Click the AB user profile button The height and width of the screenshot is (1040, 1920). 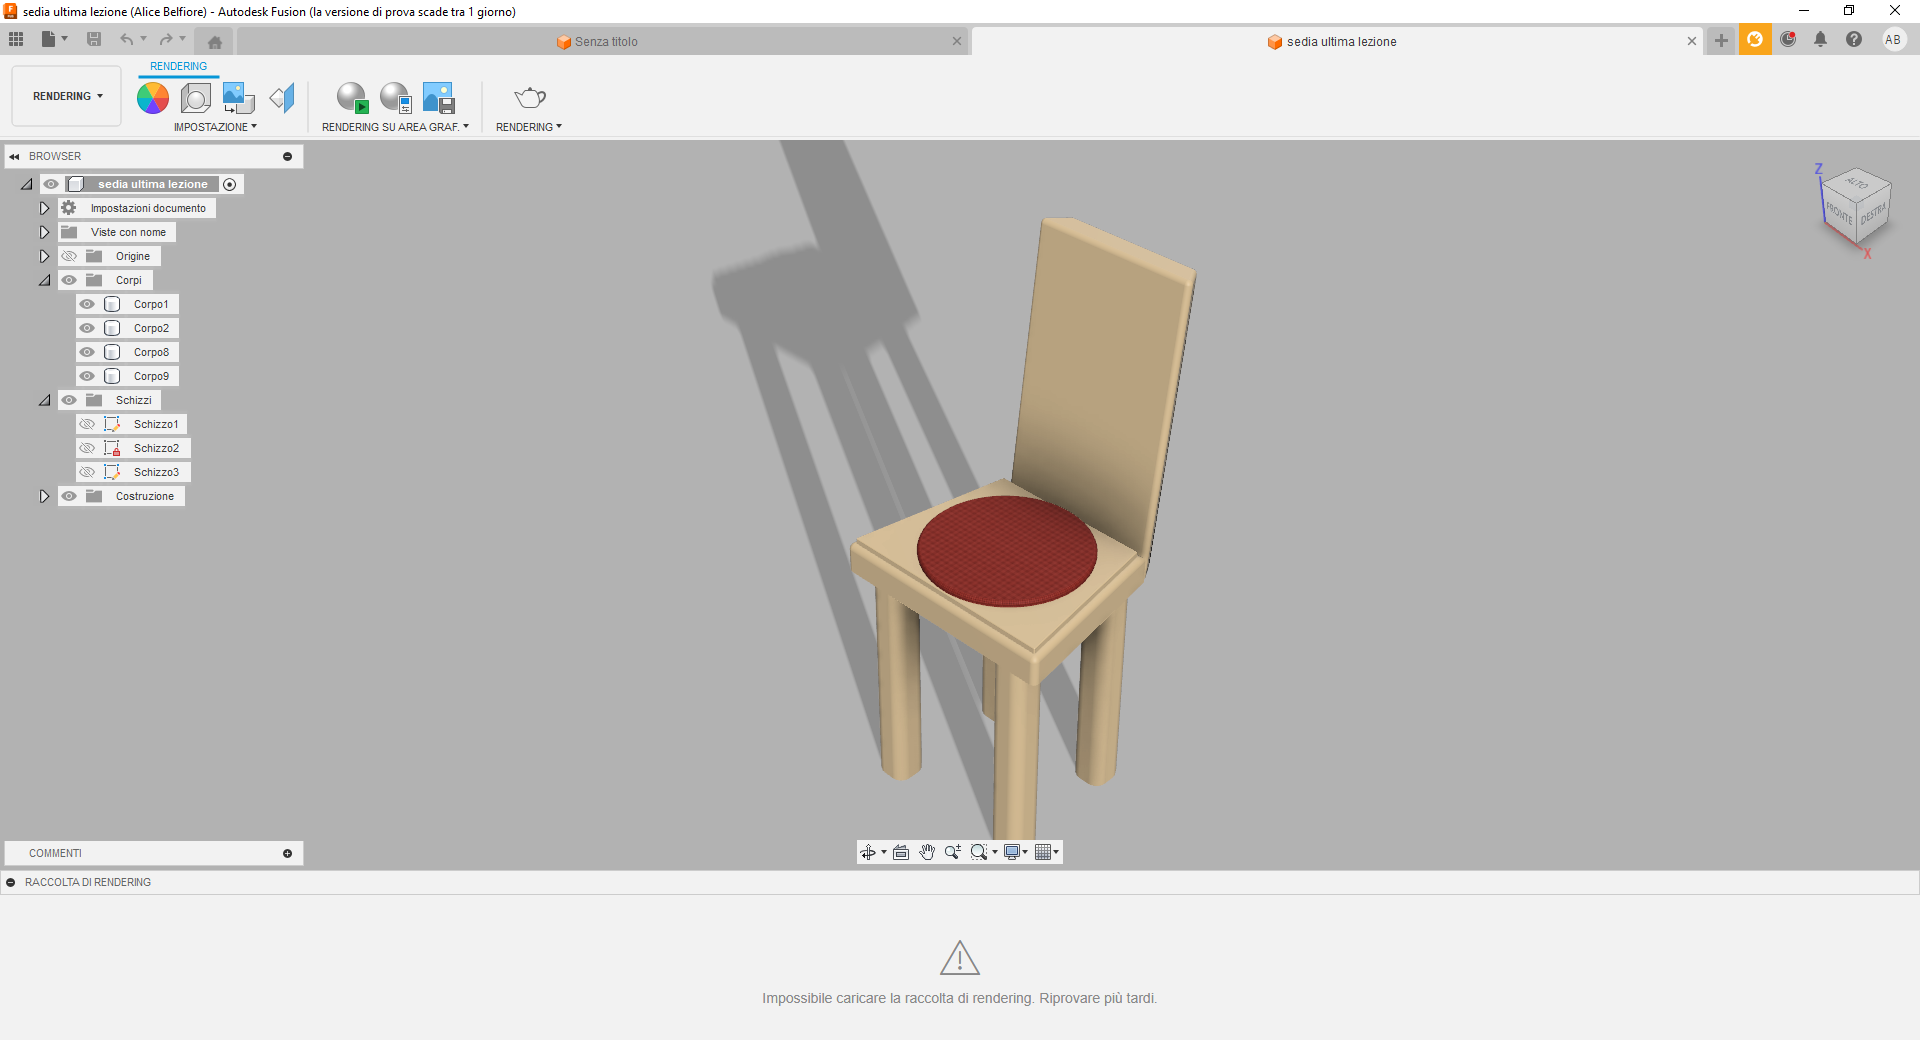1892,40
